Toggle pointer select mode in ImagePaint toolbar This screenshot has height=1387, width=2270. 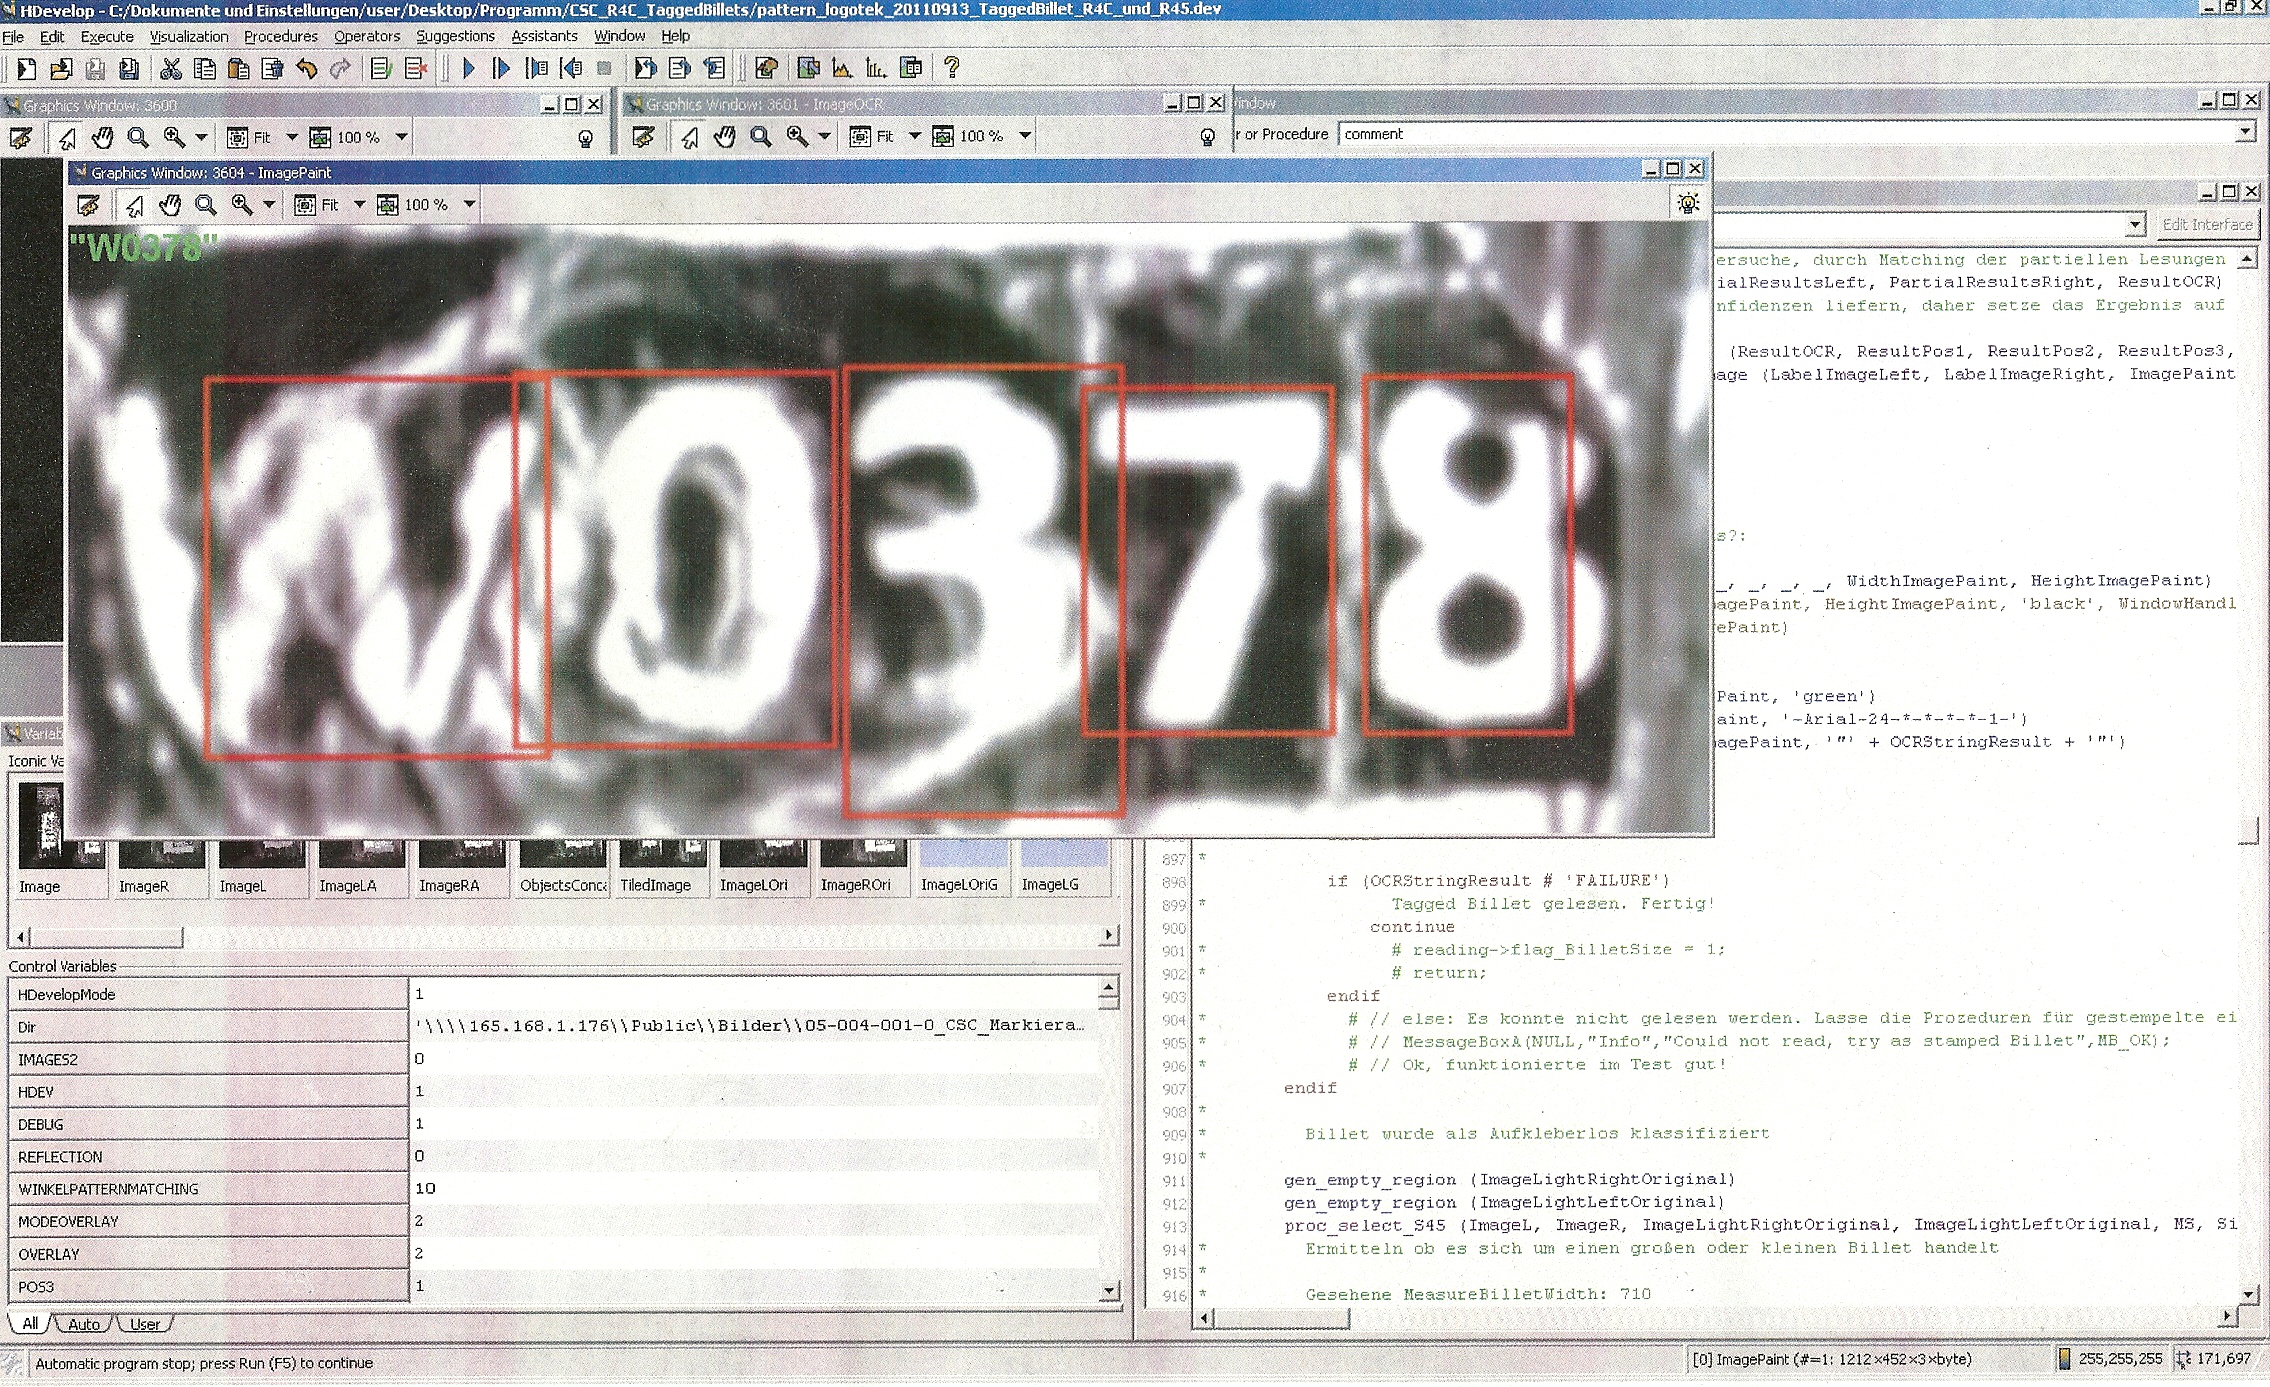[x=134, y=205]
